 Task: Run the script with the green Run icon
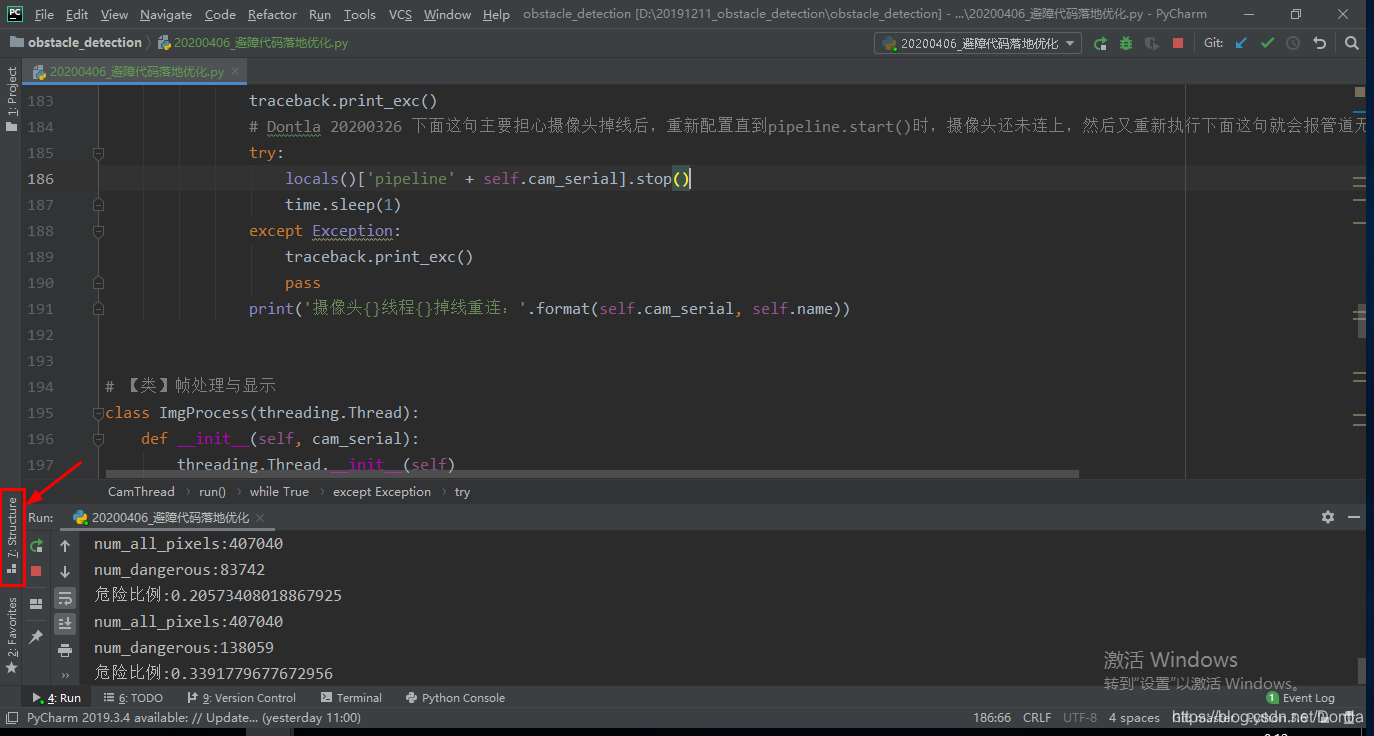[x=1101, y=42]
